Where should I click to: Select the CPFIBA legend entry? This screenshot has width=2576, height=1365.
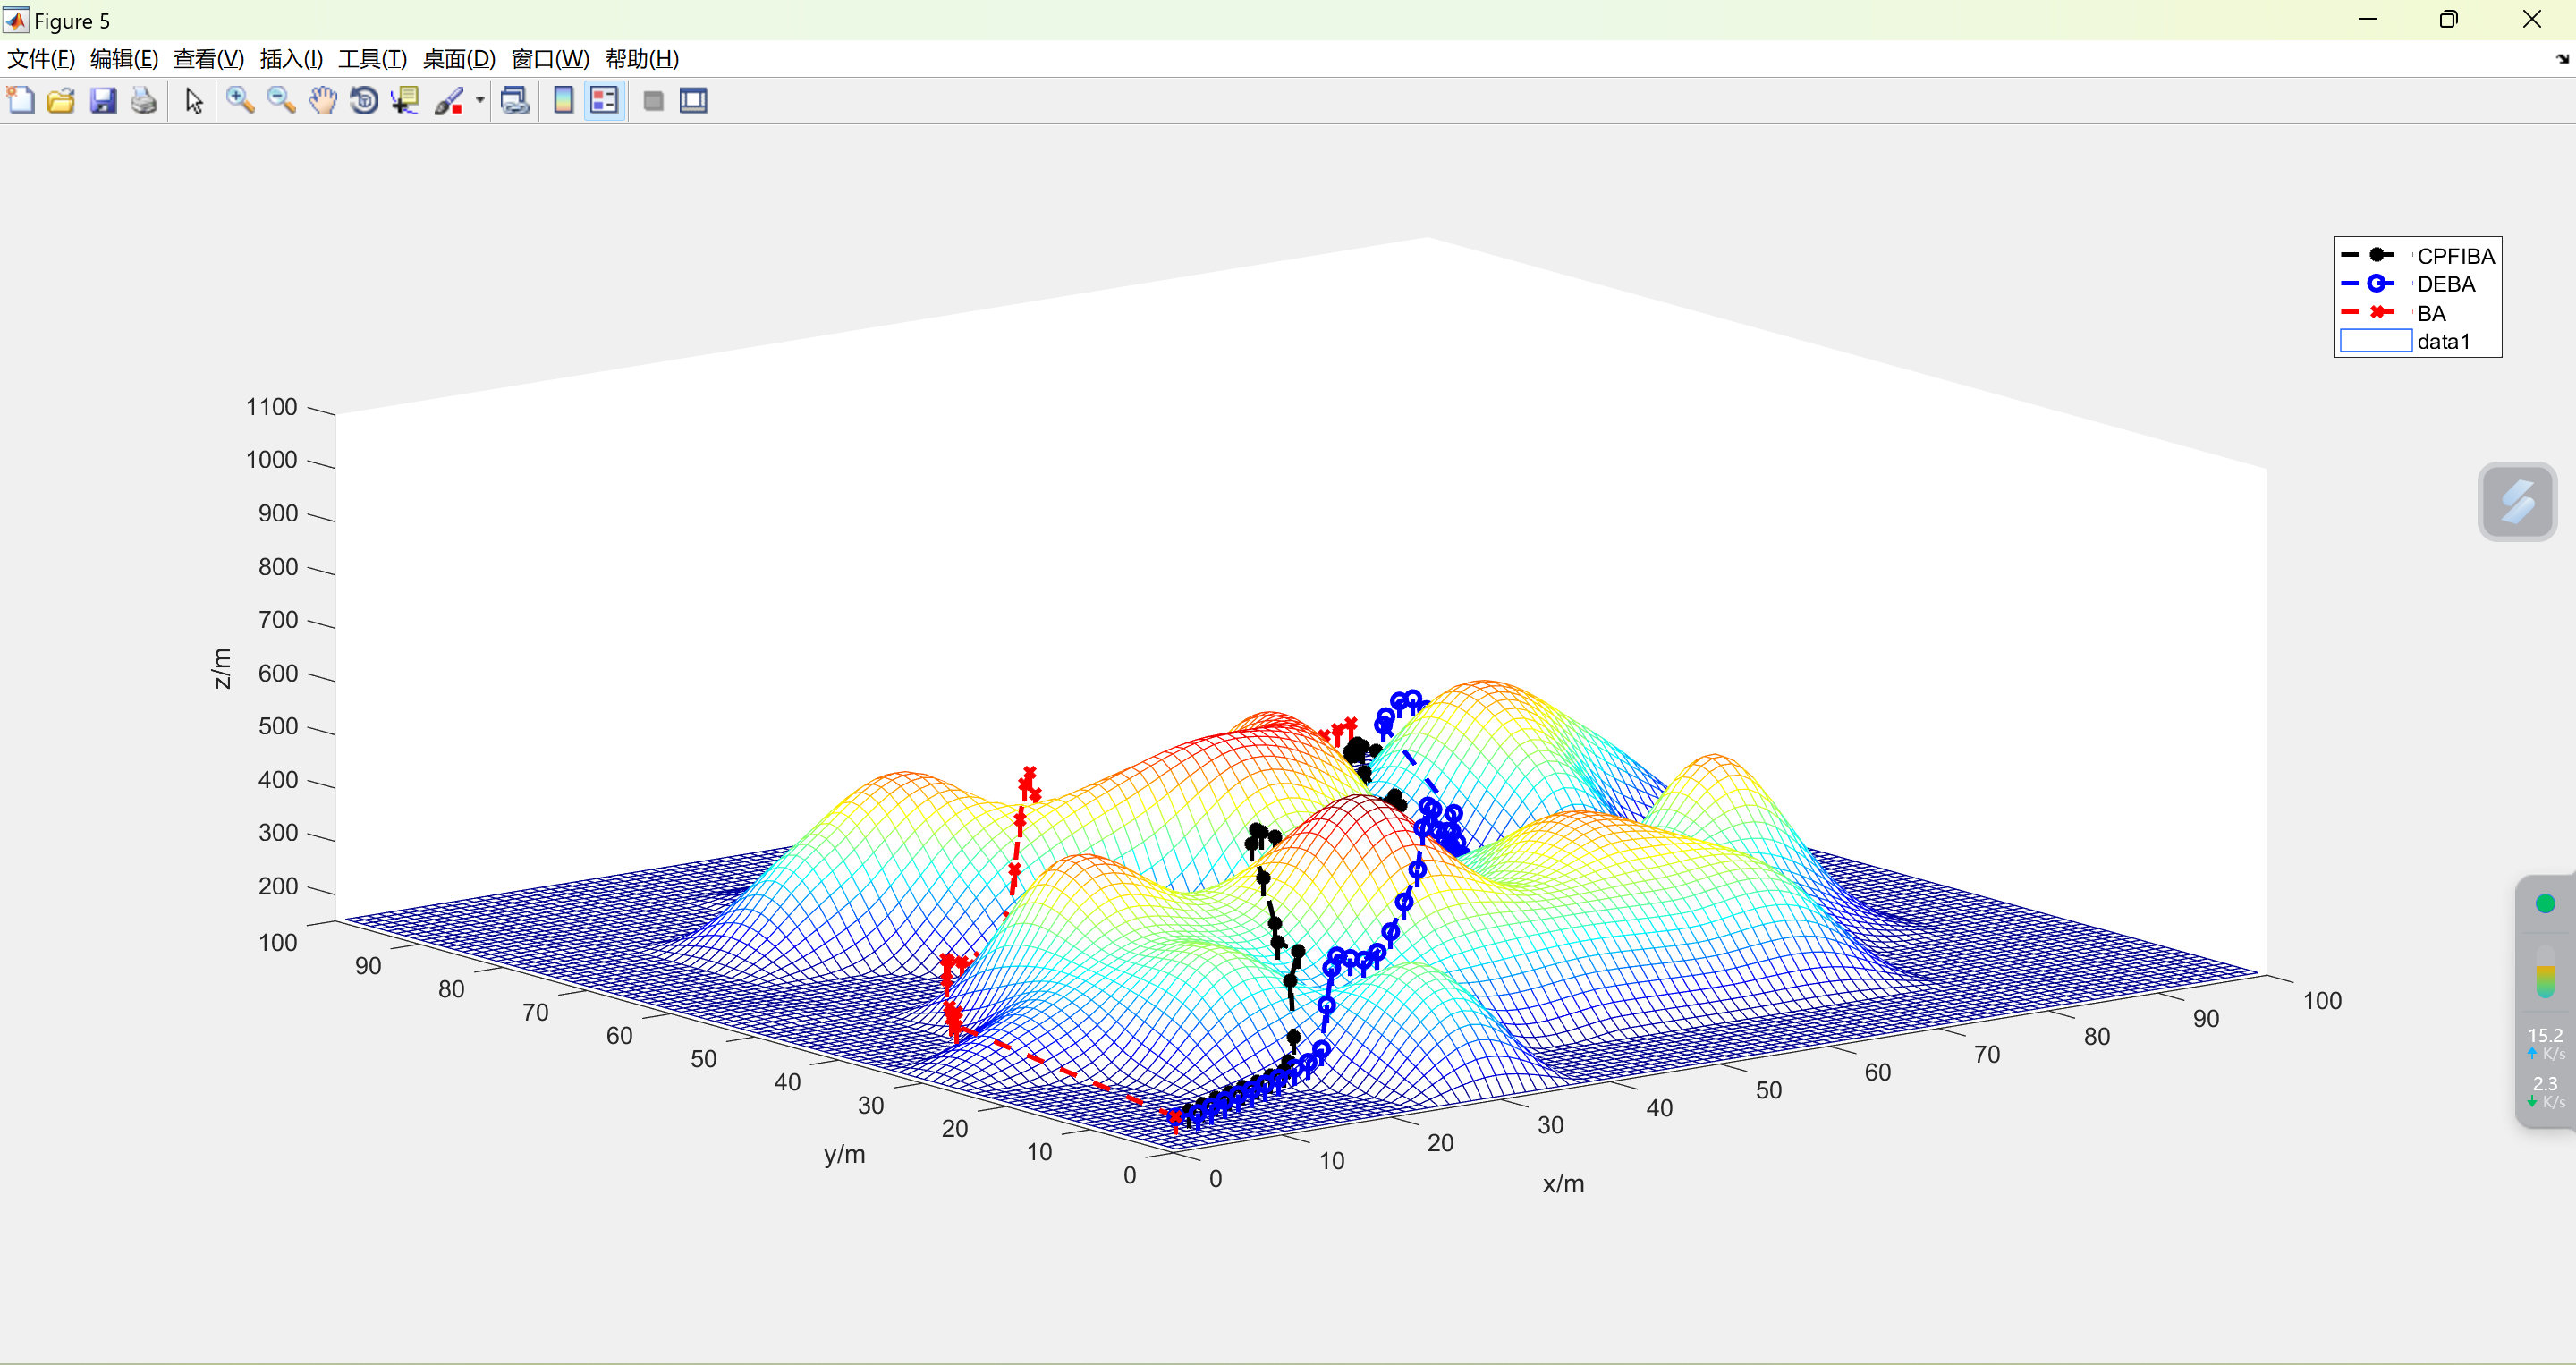tap(2418, 256)
